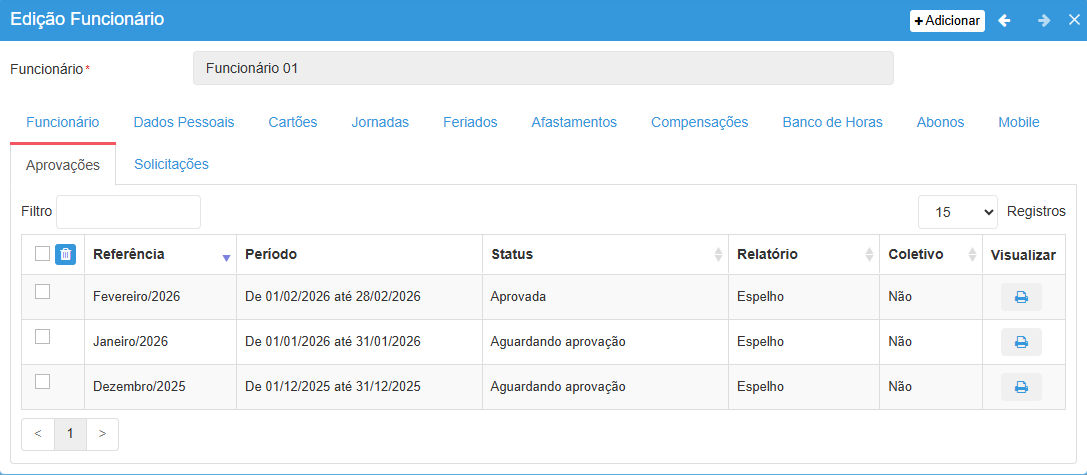Click the Adicionar button
Viewport: 1087px width, 475px height.
click(x=946, y=20)
